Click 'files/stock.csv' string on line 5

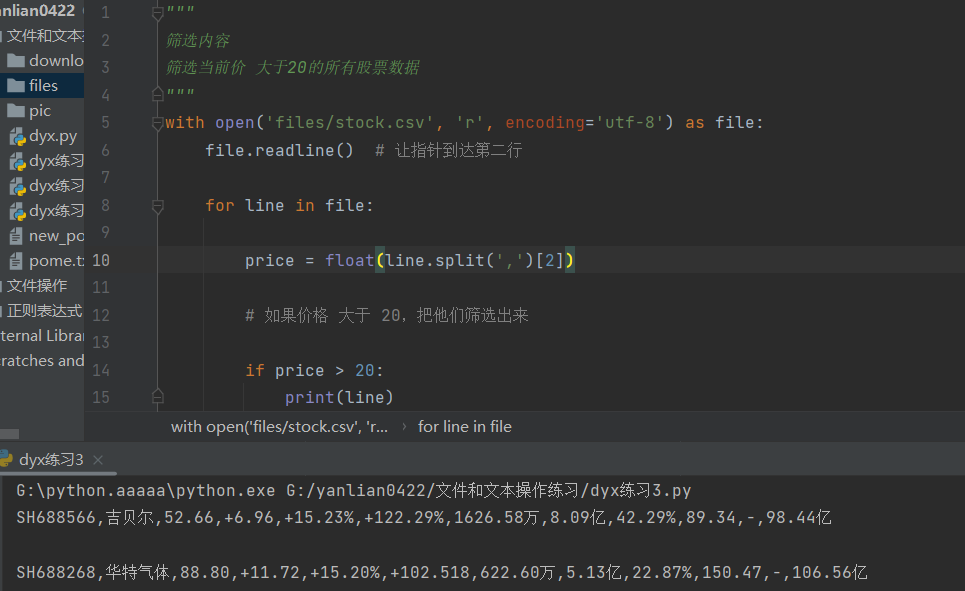350,123
